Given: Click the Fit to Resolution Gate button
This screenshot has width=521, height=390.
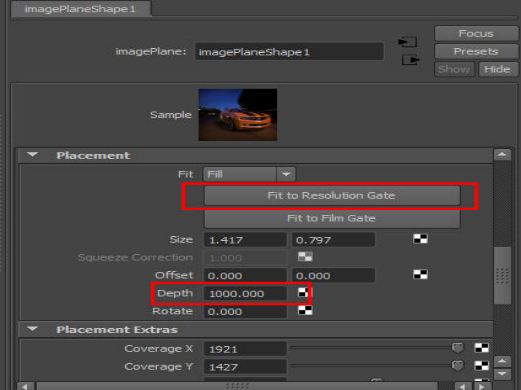Looking at the screenshot, I should pyautogui.click(x=332, y=195).
